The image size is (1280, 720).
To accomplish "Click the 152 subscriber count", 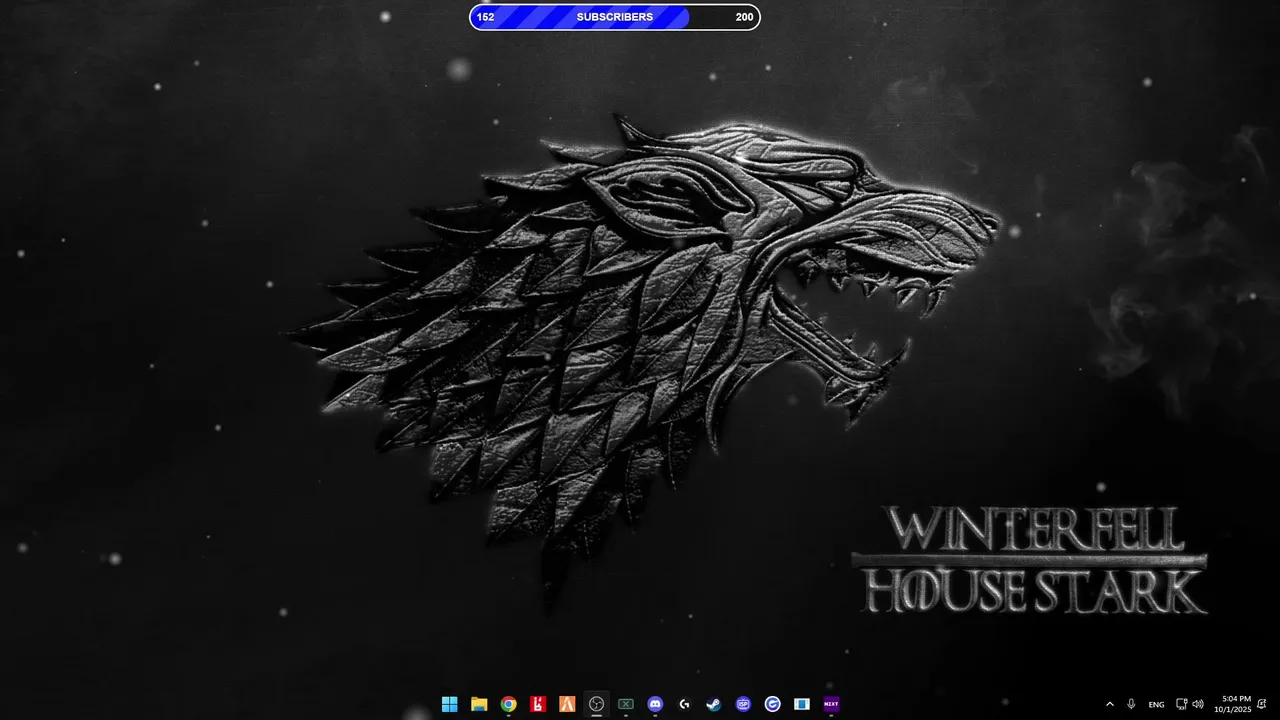I will (x=485, y=17).
